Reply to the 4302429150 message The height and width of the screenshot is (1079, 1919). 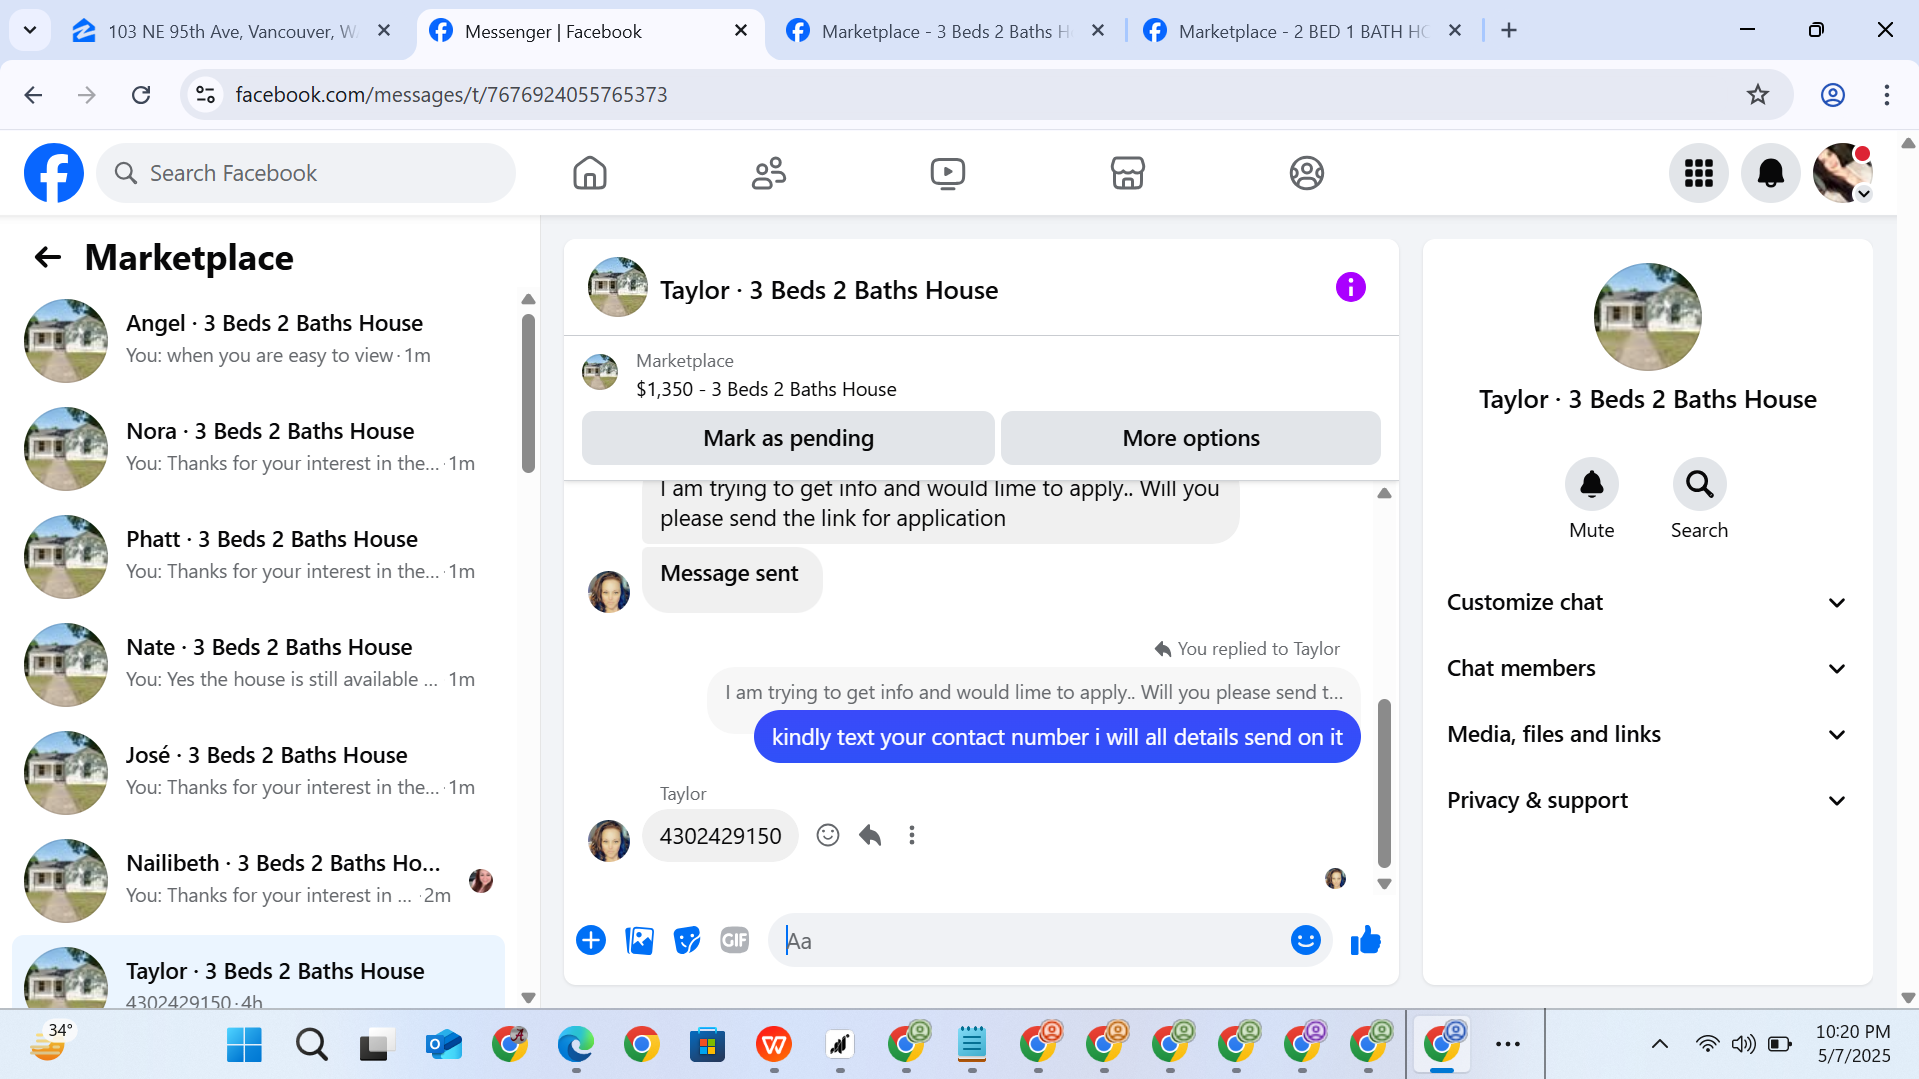pyautogui.click(x=870, y=835)
